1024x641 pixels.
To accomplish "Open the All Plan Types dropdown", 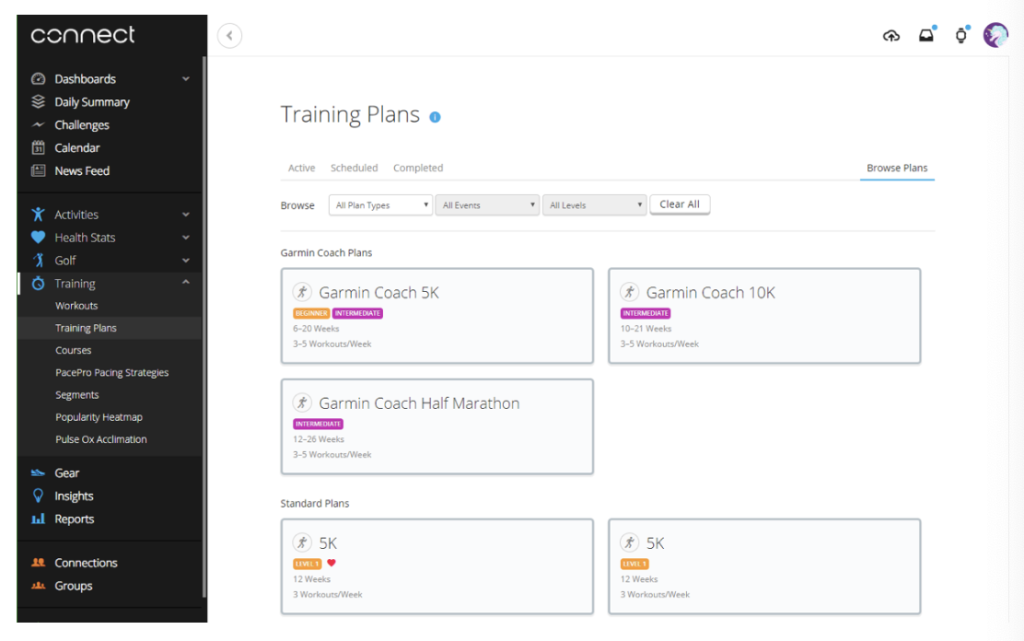I will pos(380,205).
